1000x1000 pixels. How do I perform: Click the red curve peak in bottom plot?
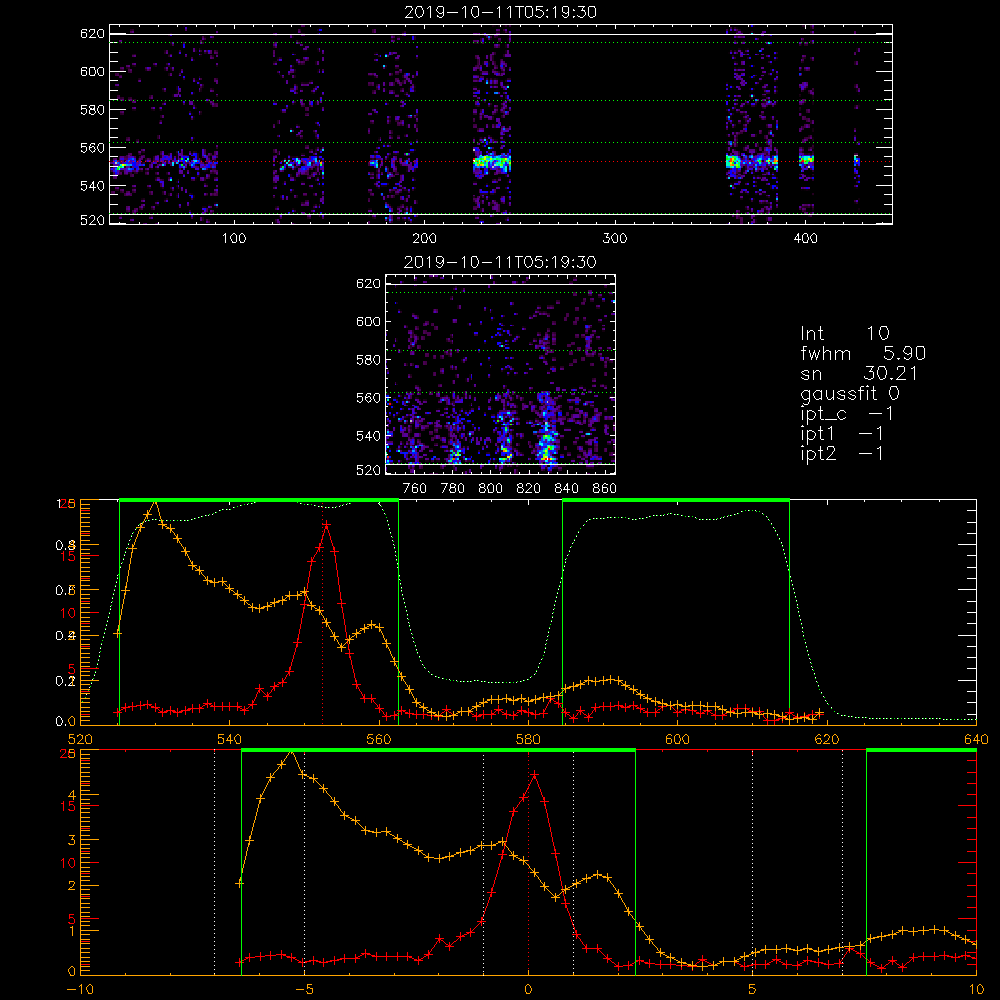click(534, 774)
